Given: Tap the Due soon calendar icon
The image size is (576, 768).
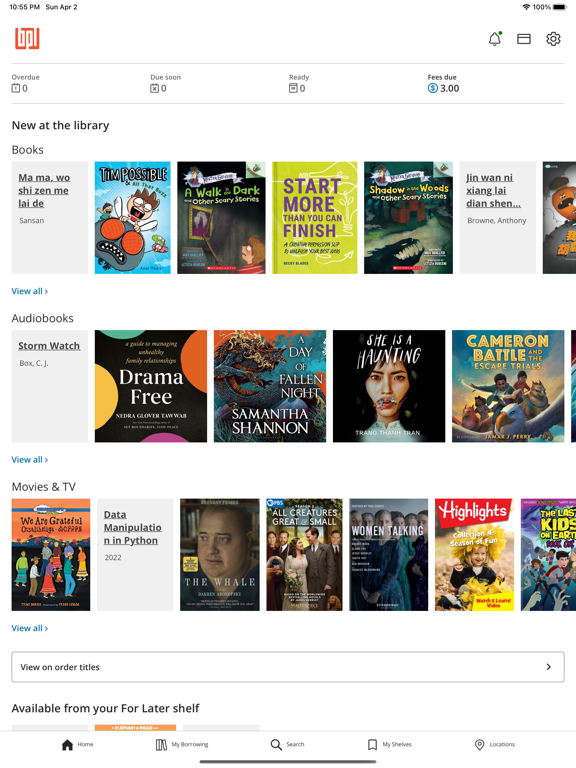Looking at the screenshot, I should click(x=154, y=88).
